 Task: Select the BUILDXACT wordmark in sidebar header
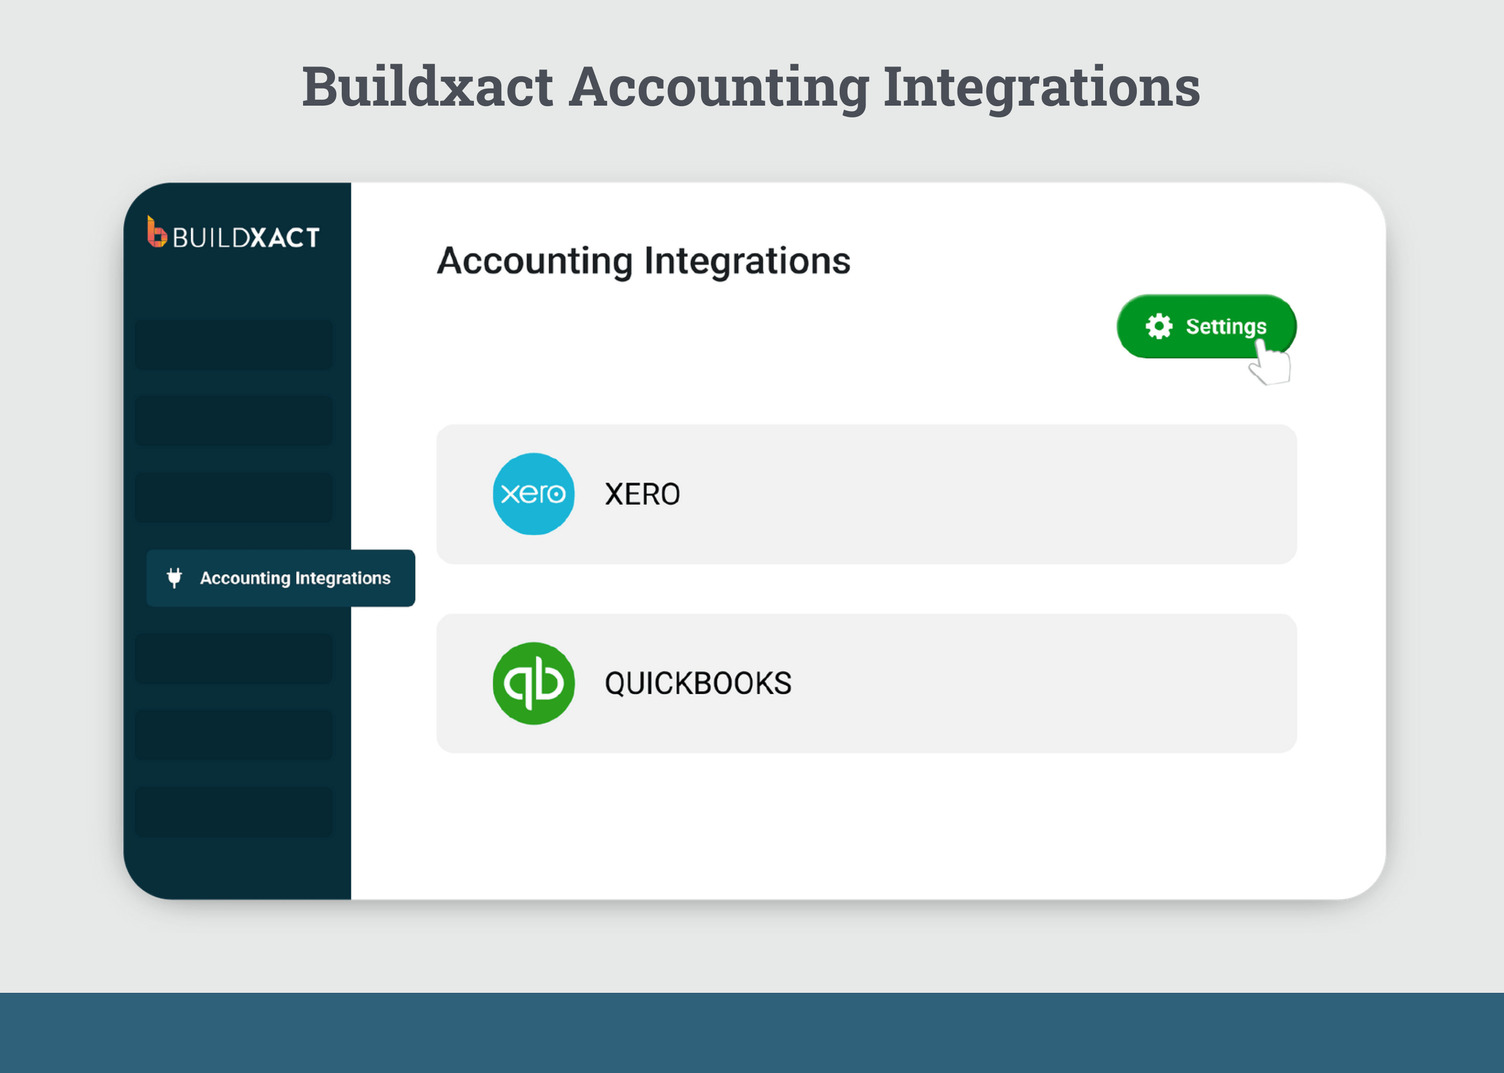coord(245,236)
